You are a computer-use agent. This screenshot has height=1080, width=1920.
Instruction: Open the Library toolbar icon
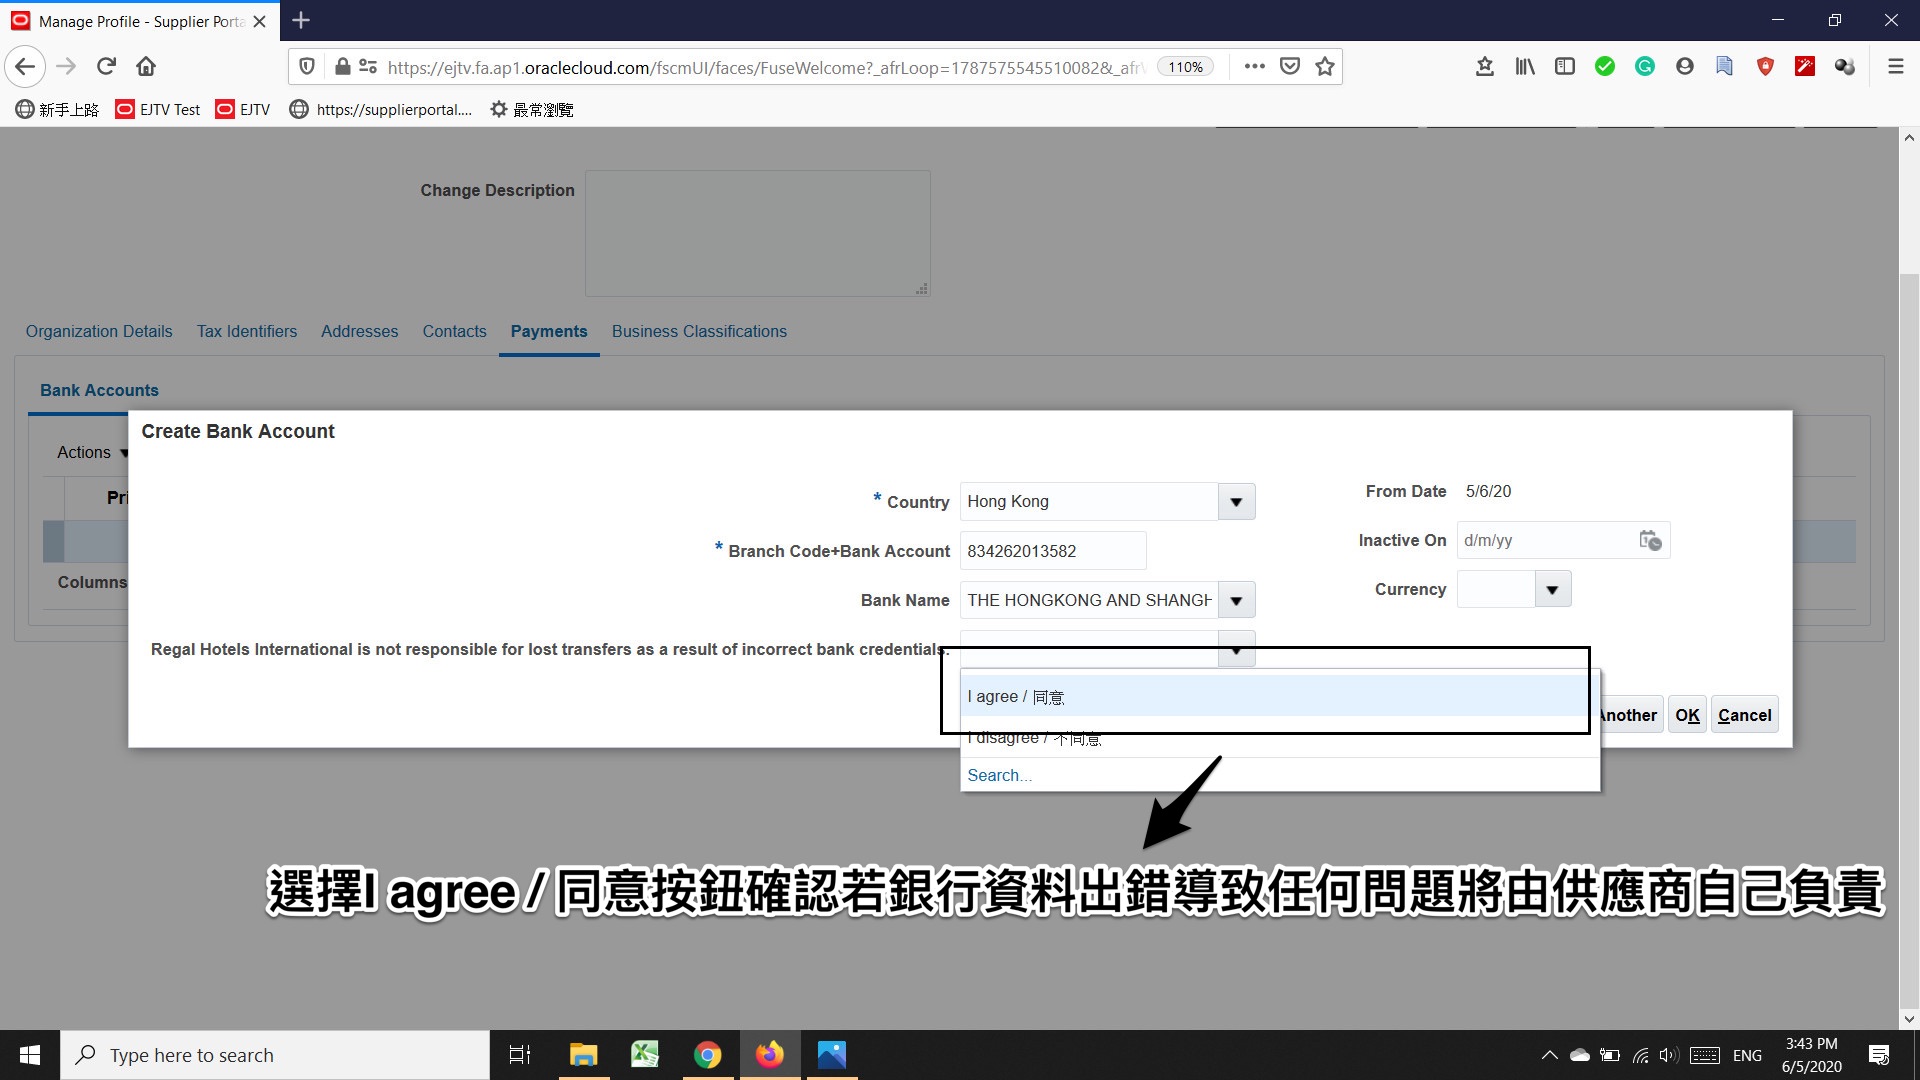[x=1525, y=67]
